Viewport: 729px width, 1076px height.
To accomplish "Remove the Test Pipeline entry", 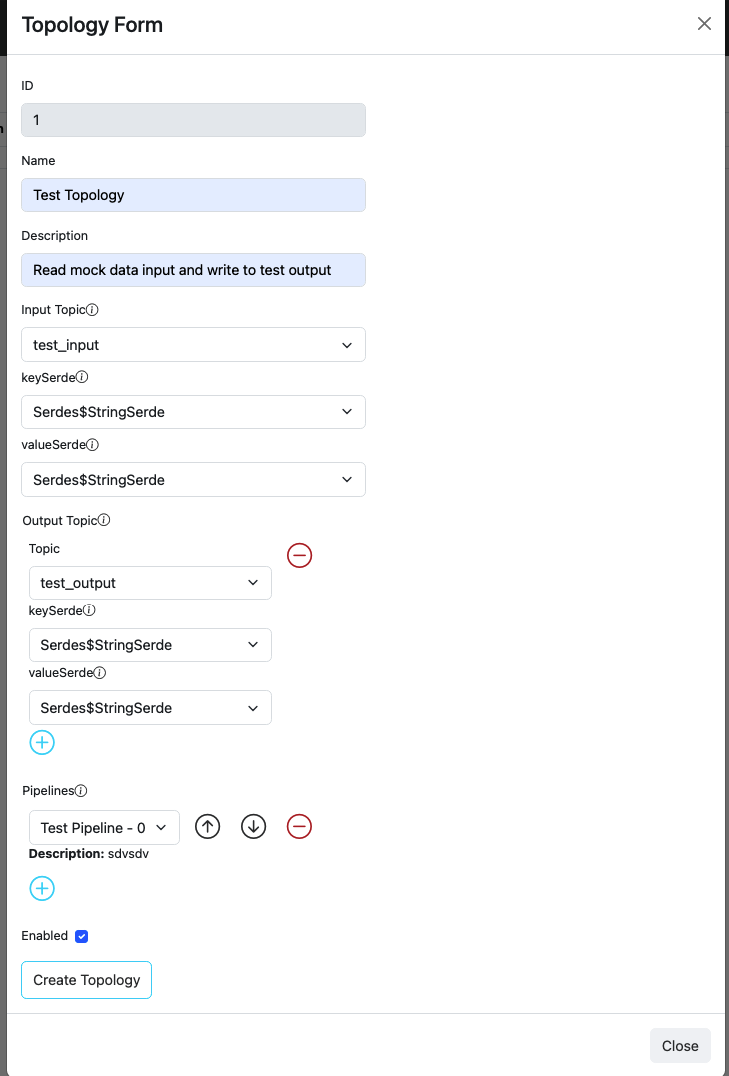I will 299,827.
